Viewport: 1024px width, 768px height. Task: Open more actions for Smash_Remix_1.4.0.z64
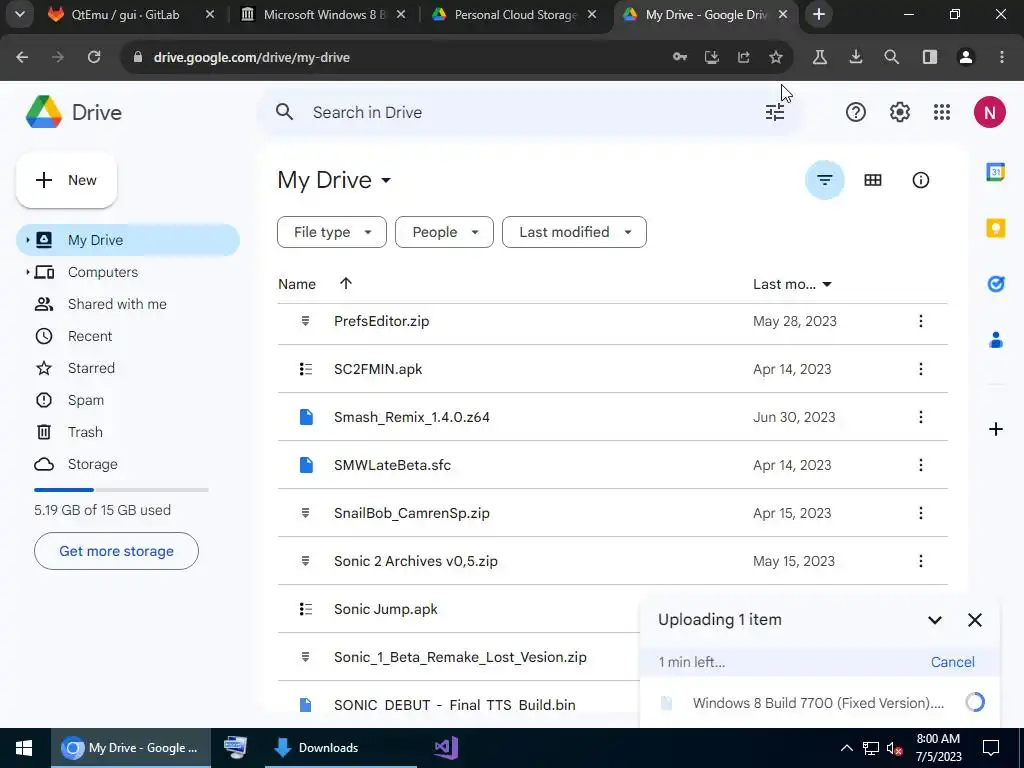click(x=920, y=417)
